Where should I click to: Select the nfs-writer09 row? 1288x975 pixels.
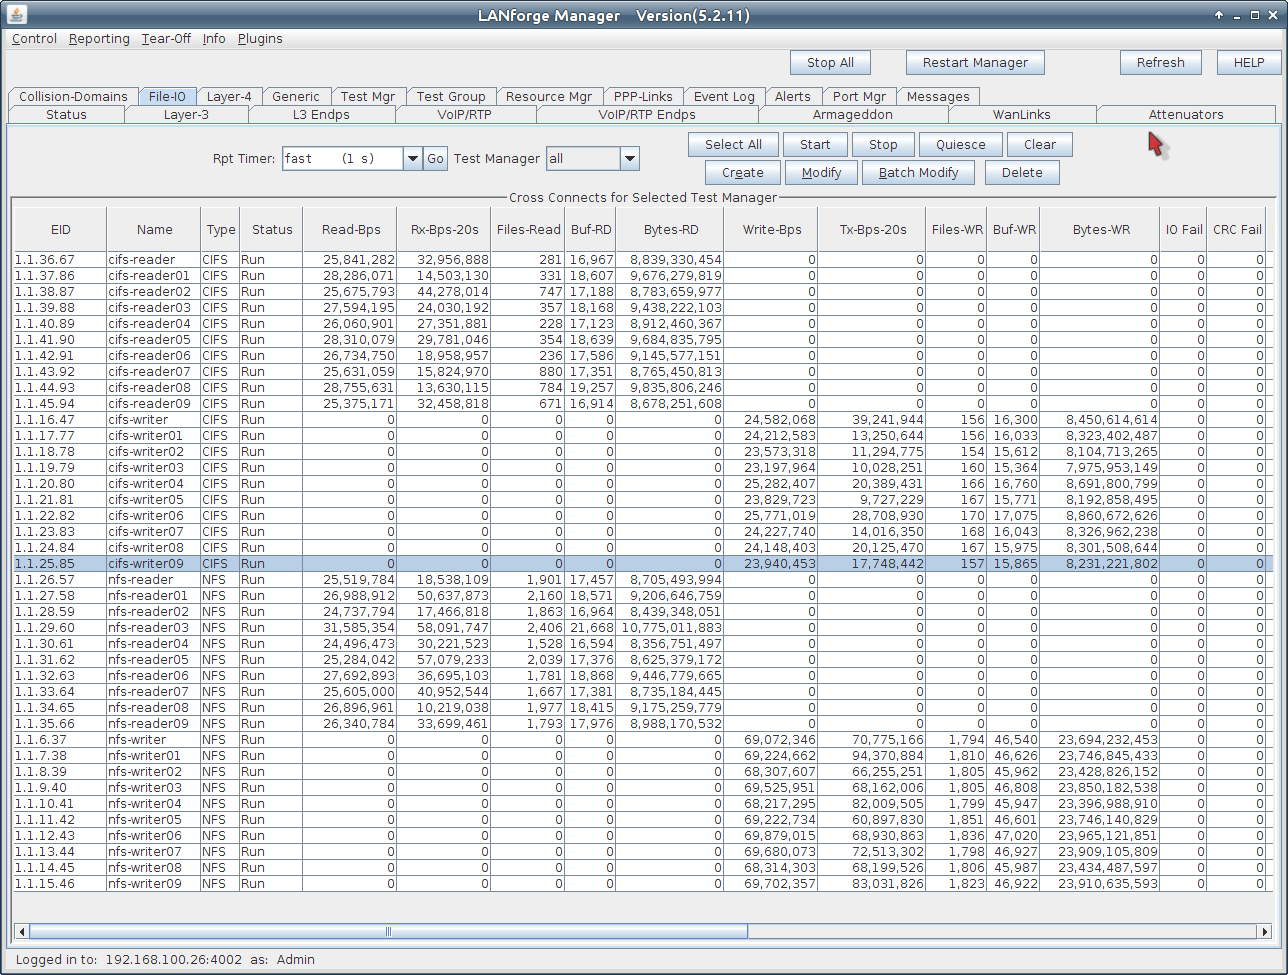(640, 884)
